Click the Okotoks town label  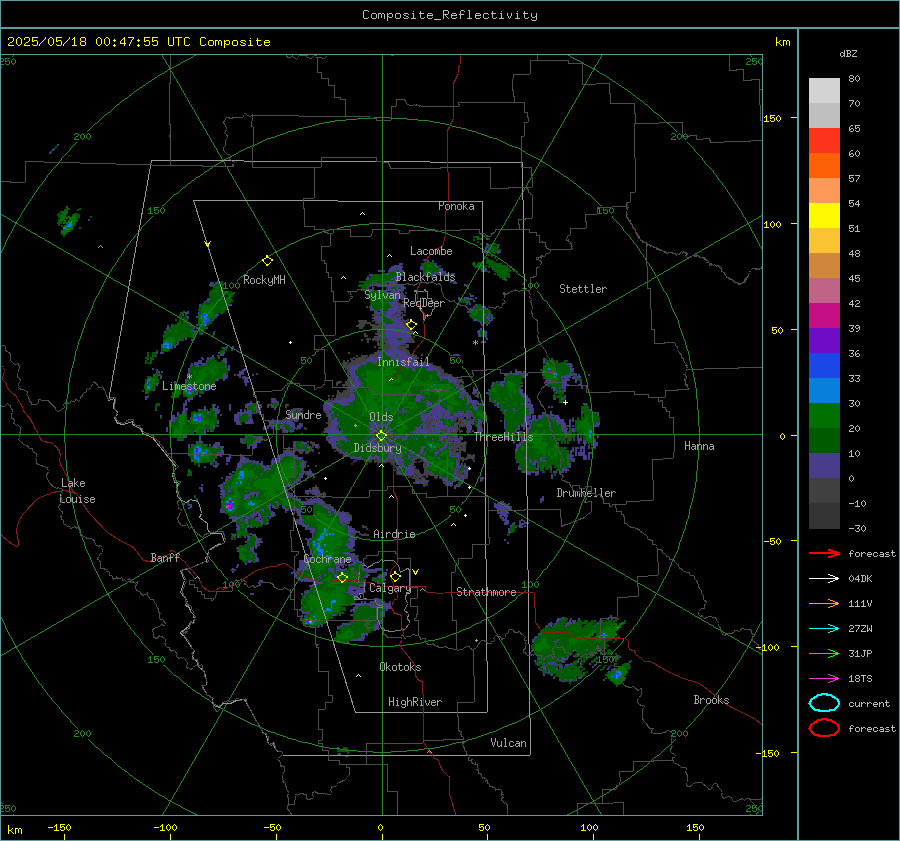(400, 667)
